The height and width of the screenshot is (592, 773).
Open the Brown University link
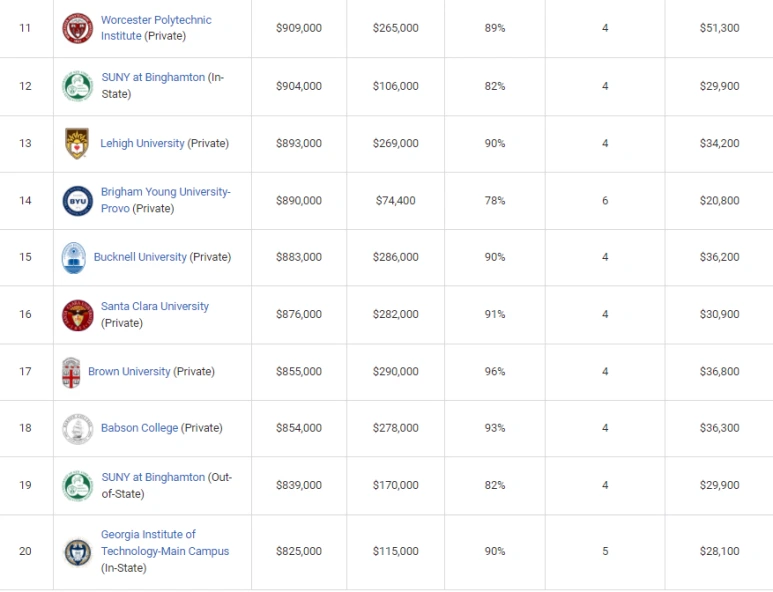coord(129,372)
